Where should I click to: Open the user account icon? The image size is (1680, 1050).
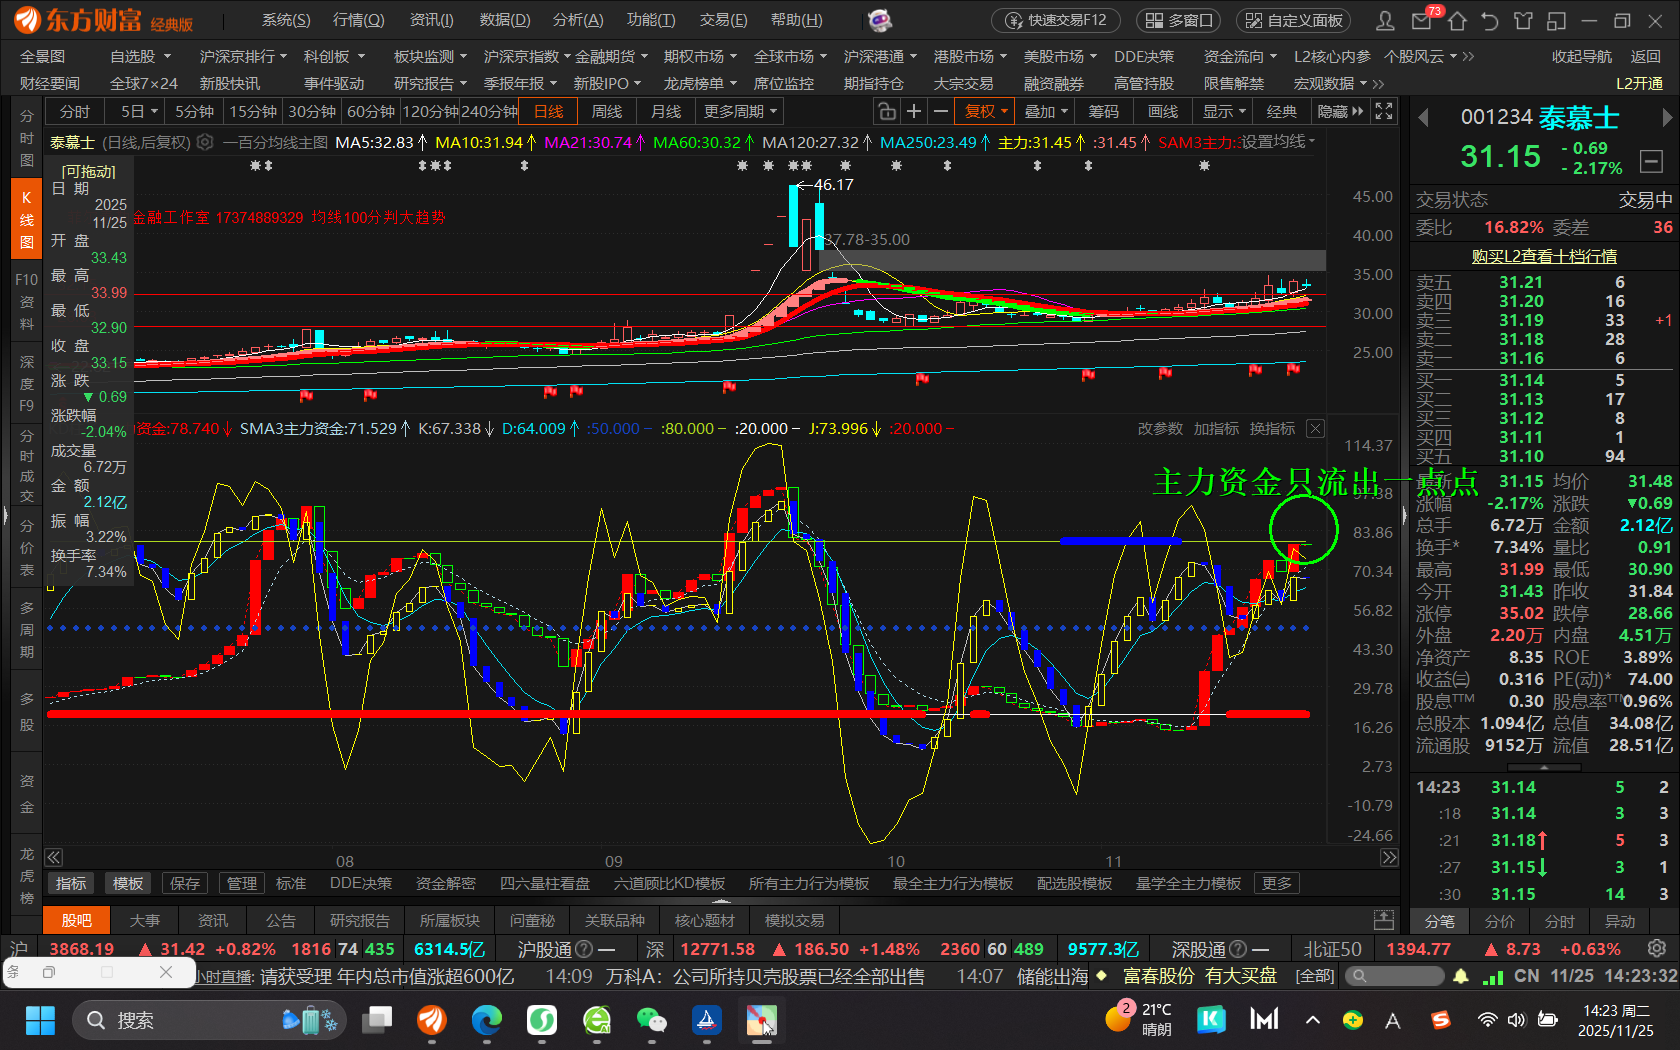[x=1385, y=21]
